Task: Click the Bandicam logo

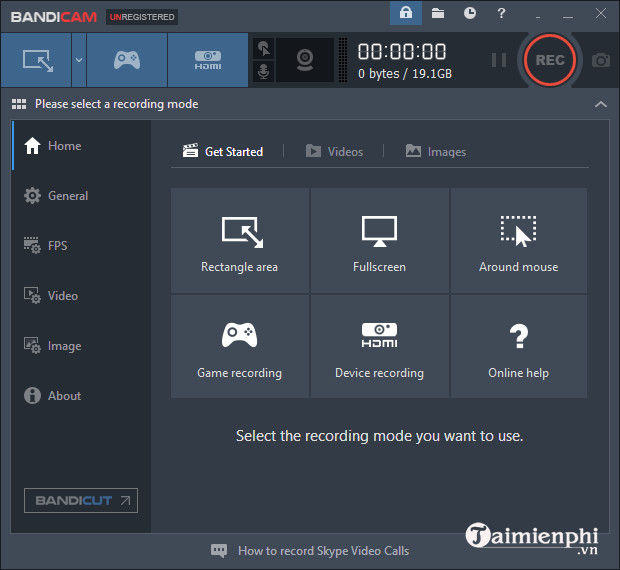Action: pos(54,17)
